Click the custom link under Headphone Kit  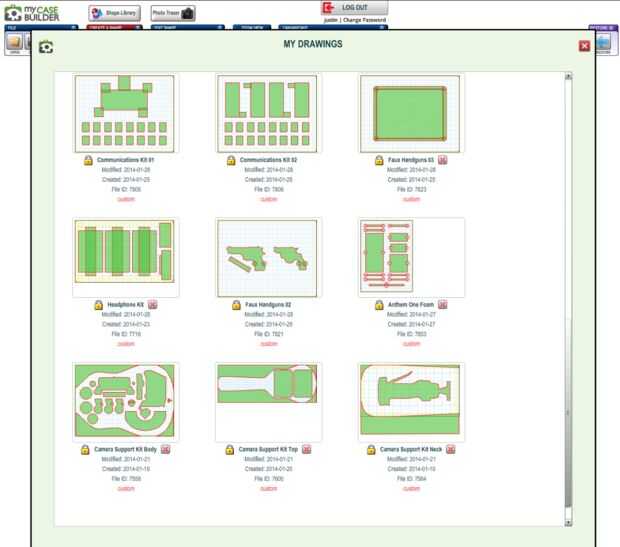tap(126, 344)
